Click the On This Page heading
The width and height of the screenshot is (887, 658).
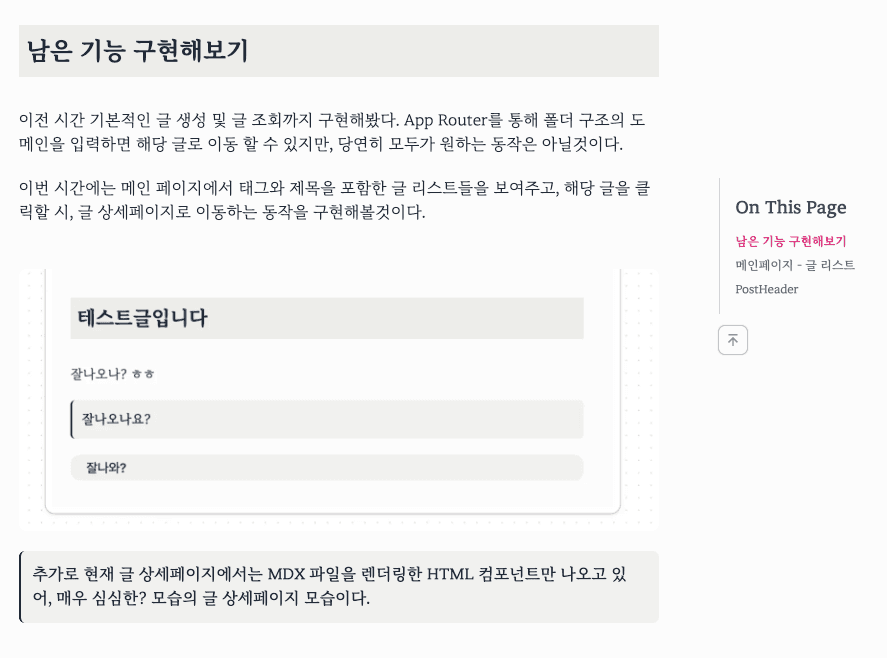click(x=790, y=207)
